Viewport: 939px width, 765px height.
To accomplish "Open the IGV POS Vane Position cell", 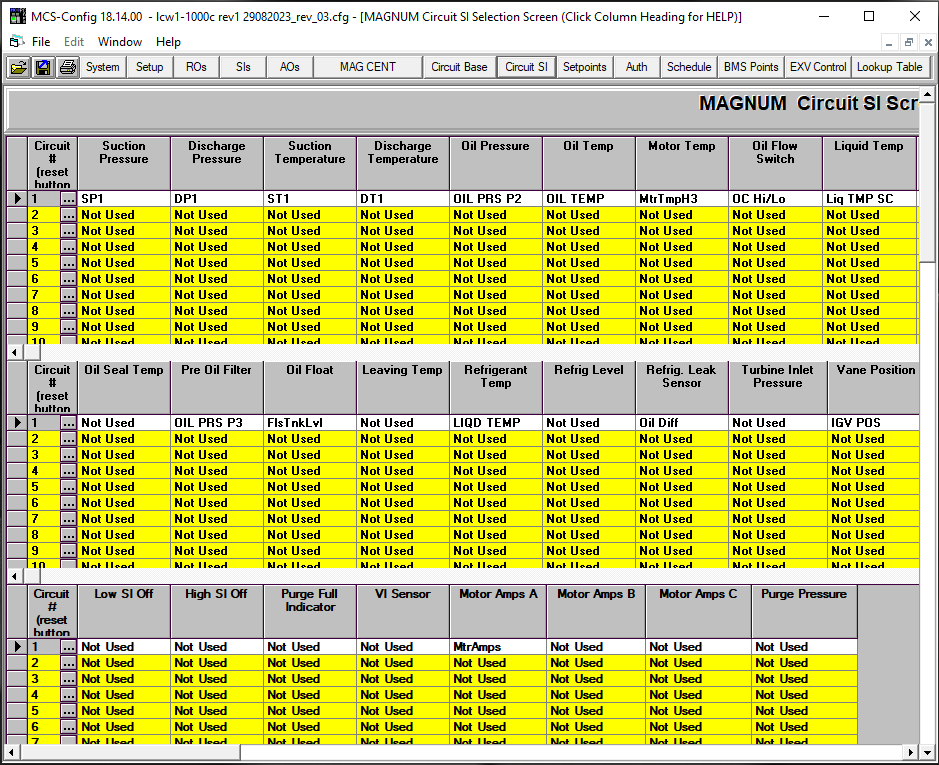I will (872, 423).
